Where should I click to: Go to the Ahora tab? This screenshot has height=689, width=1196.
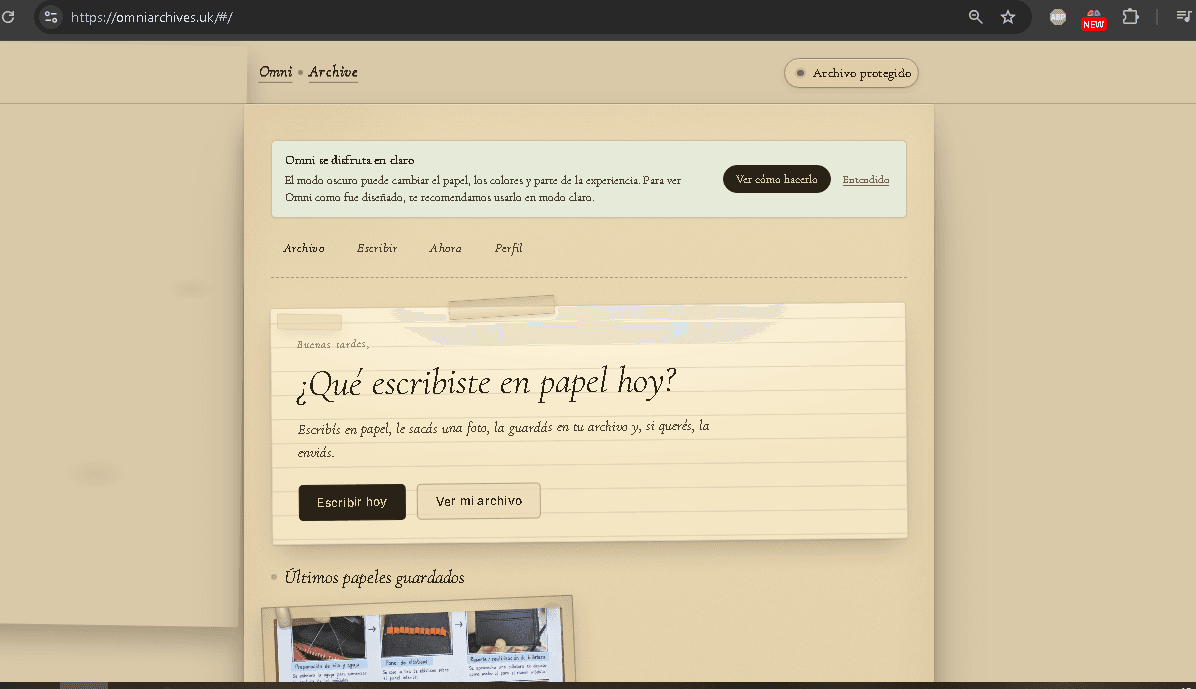coord(445,248)
